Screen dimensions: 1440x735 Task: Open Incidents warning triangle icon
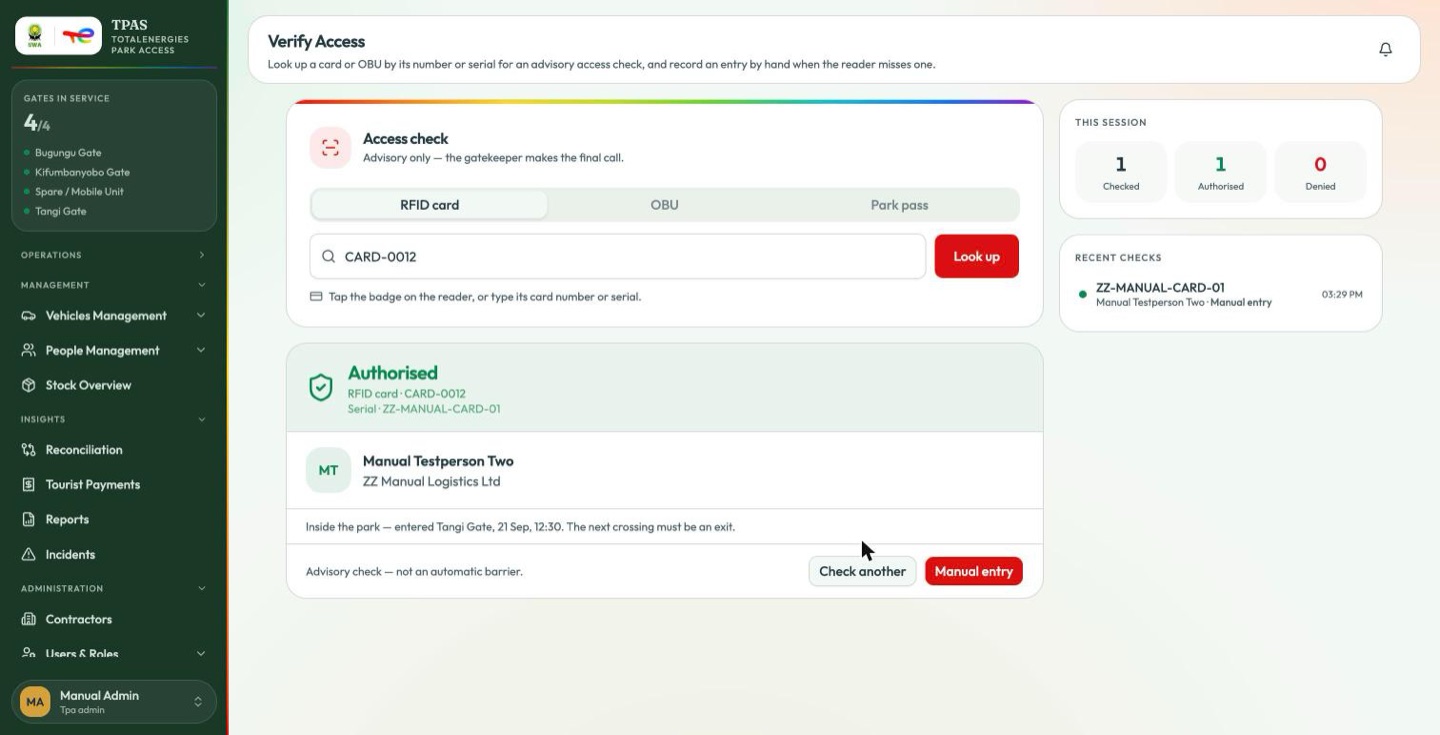[29, 555]
